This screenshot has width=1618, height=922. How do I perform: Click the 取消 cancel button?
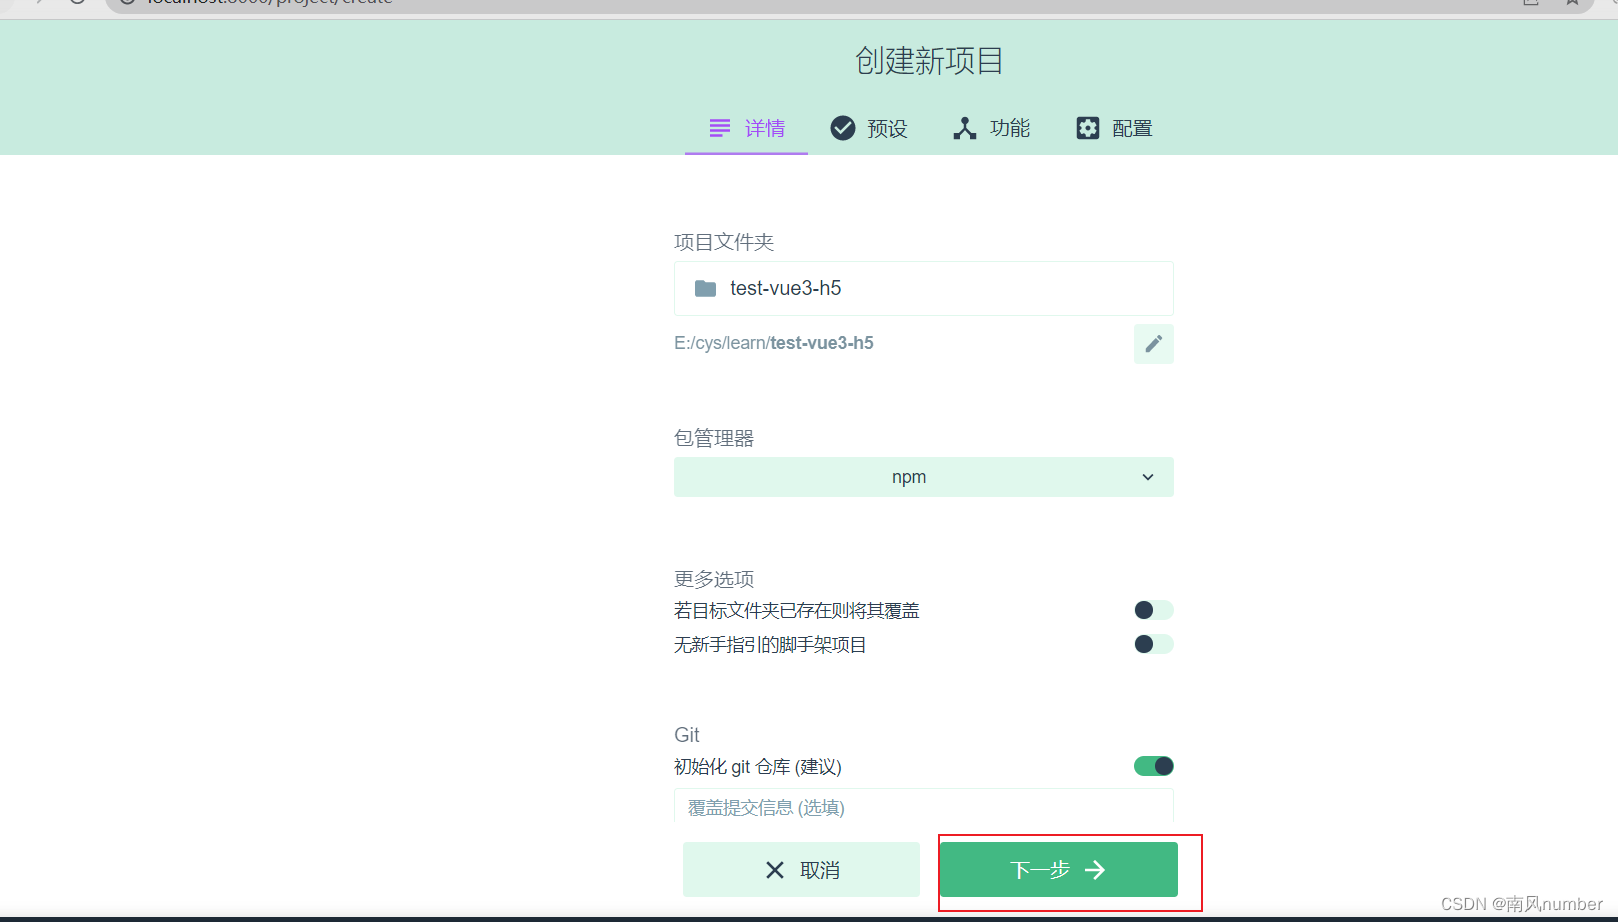[x=801, y=870]
